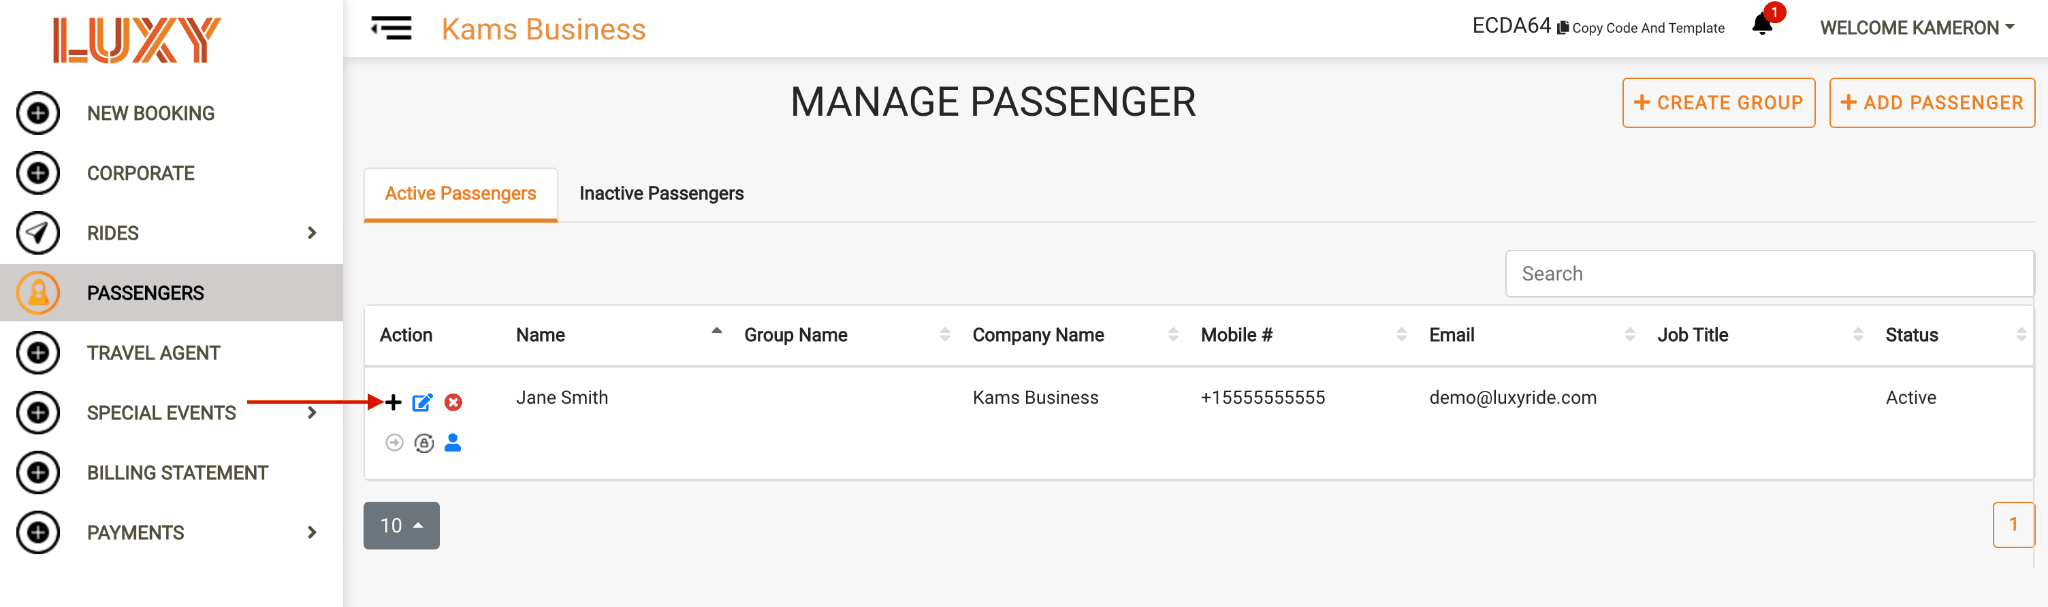Click the 'Active' status cell for Jane Smith
Image resolution: width=2048 pixels, height=607 pixels.
pos(1911,398)
